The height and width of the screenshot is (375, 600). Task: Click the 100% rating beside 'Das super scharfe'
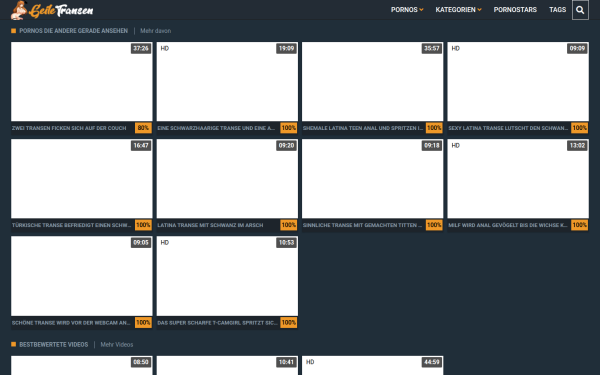tap(289, 323)
